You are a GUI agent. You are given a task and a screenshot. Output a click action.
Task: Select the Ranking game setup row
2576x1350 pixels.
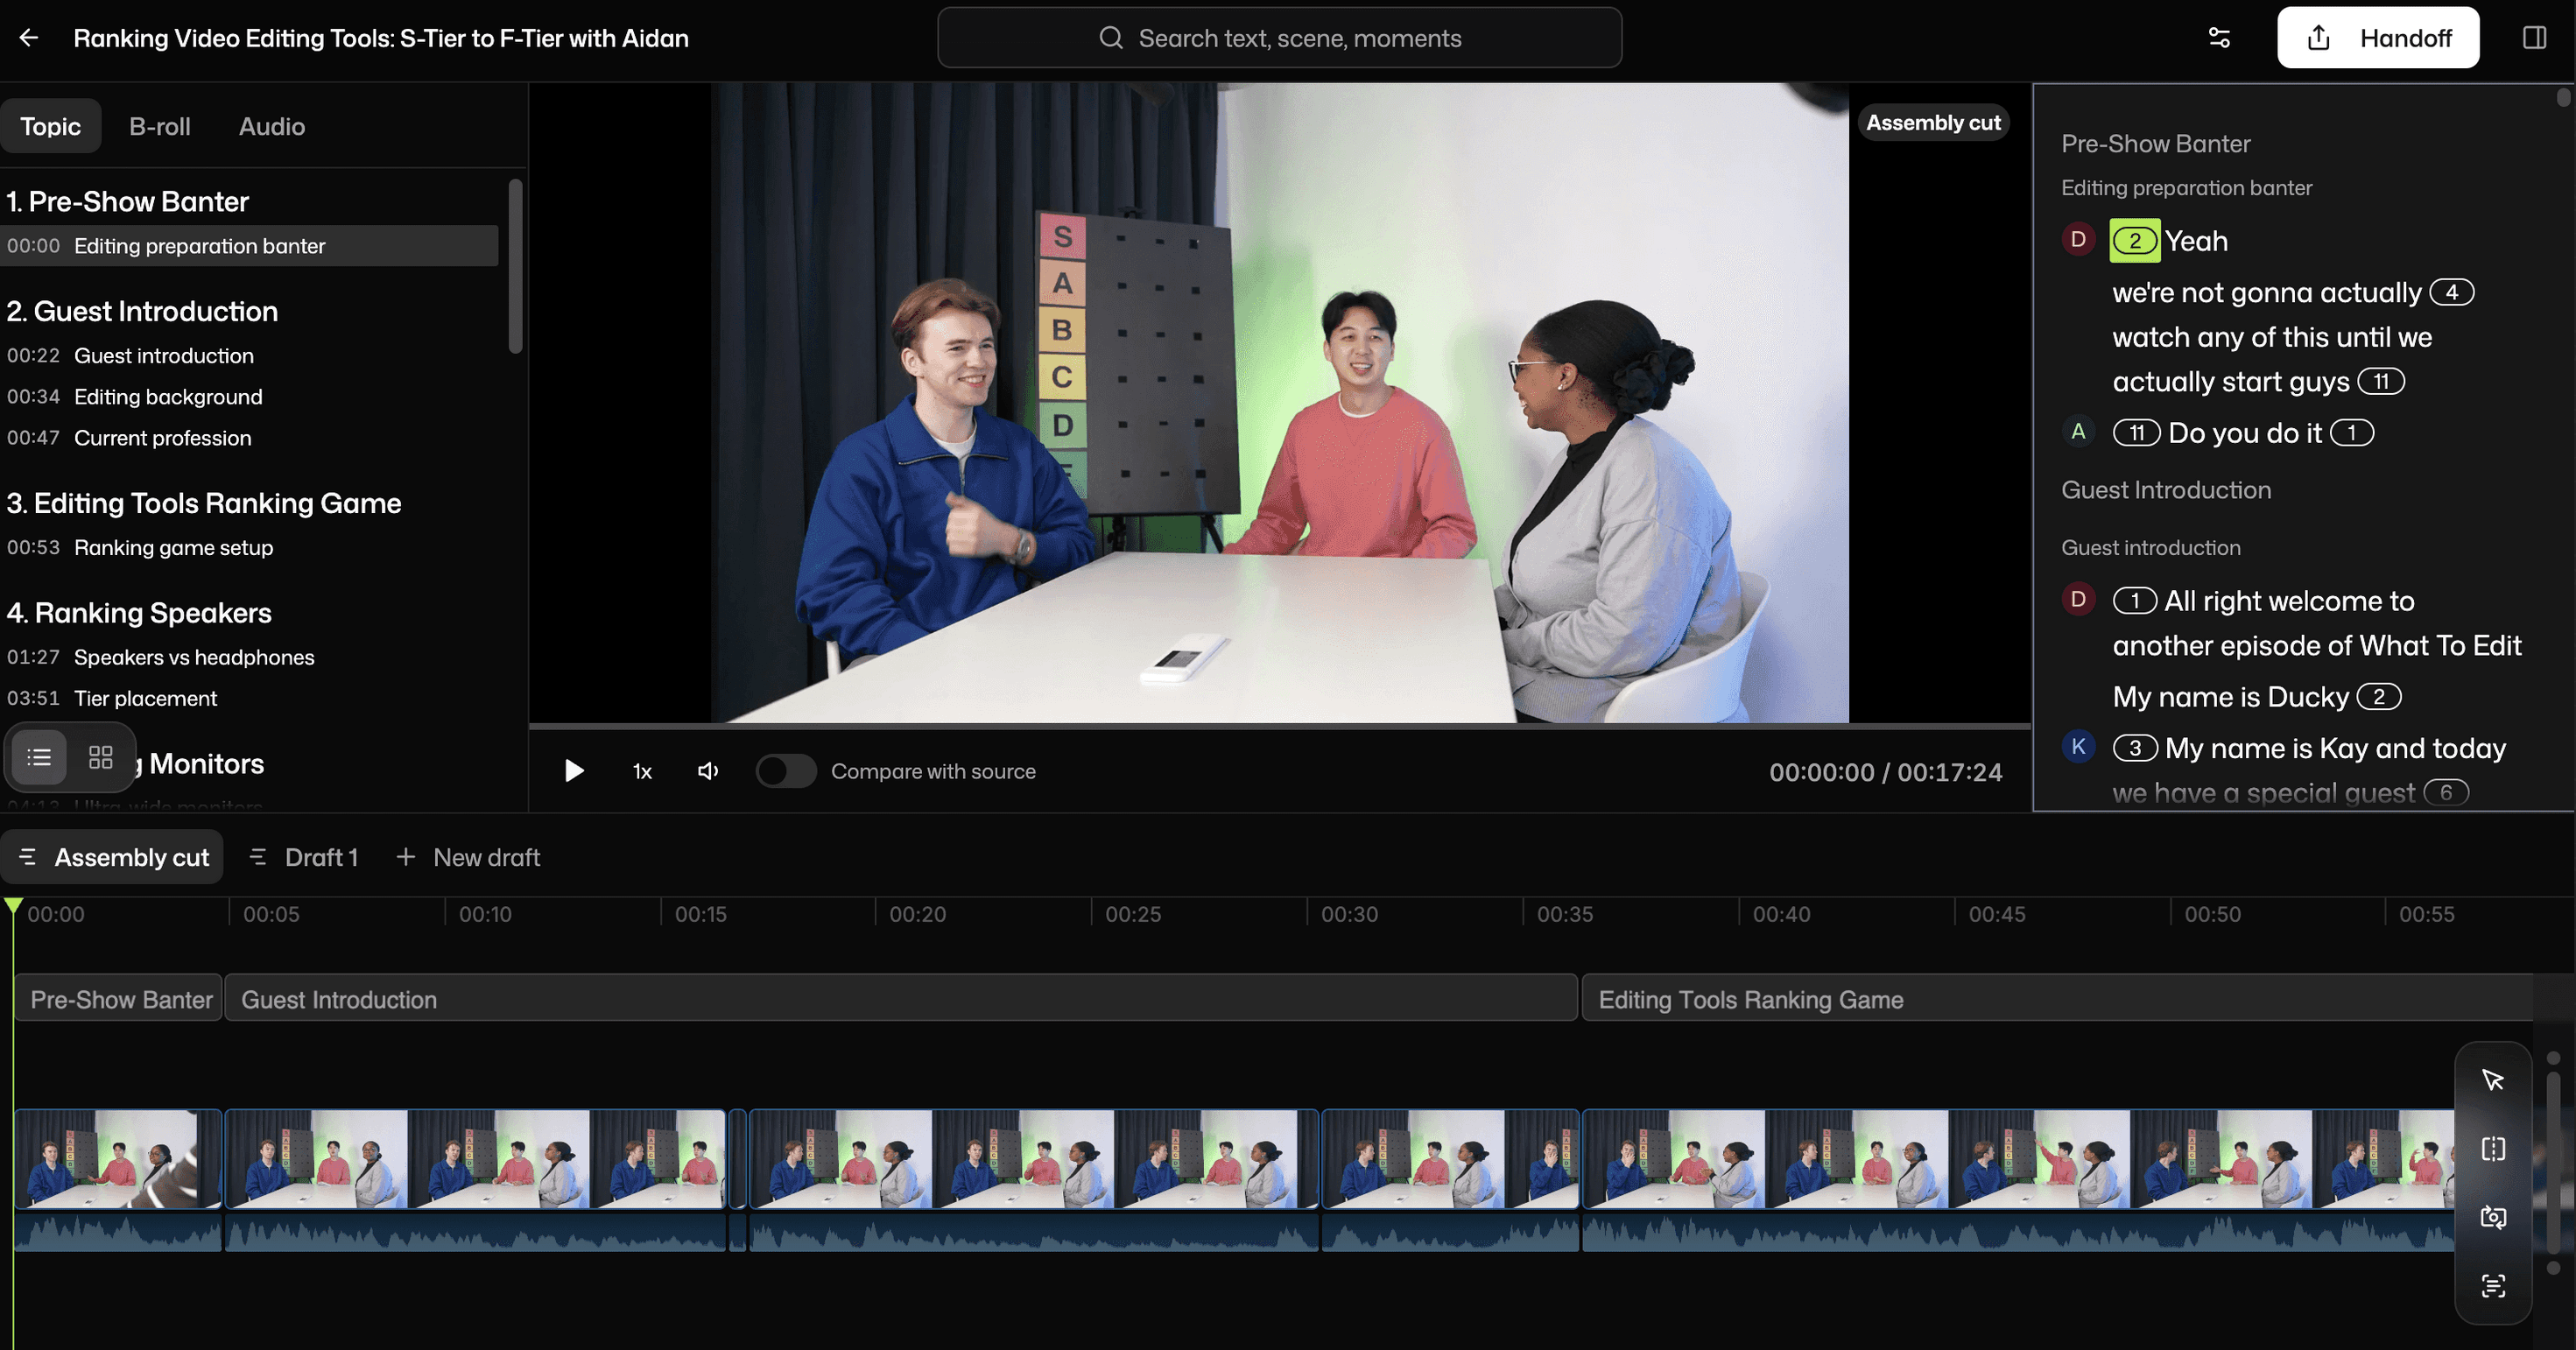click(x=249, y=548)
